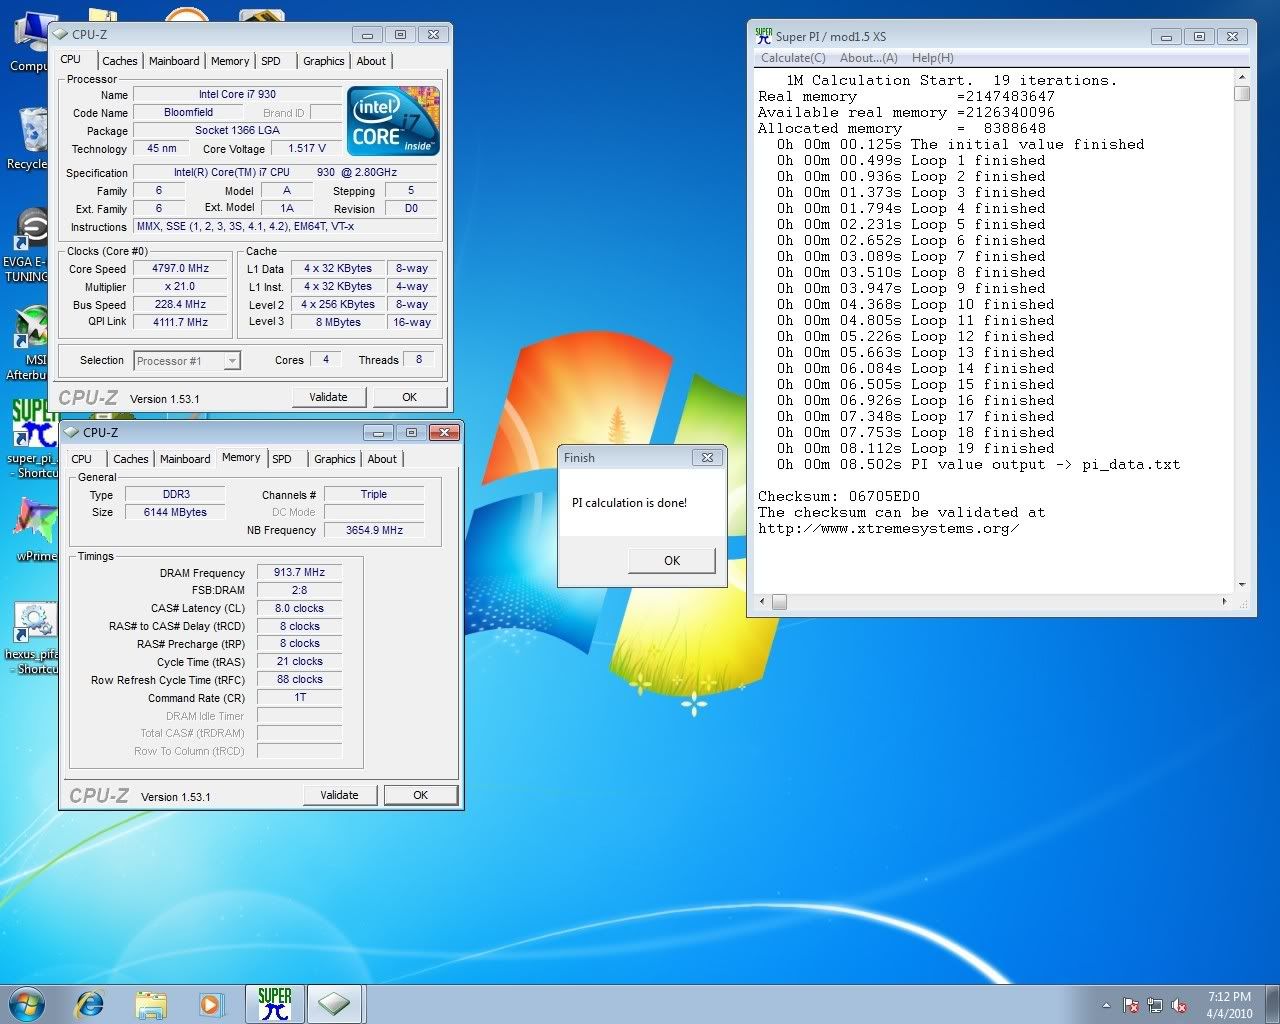1280x1024 pixels.
Task: Select super_pi shortcut desktop icon
Action: pos(32,440)
